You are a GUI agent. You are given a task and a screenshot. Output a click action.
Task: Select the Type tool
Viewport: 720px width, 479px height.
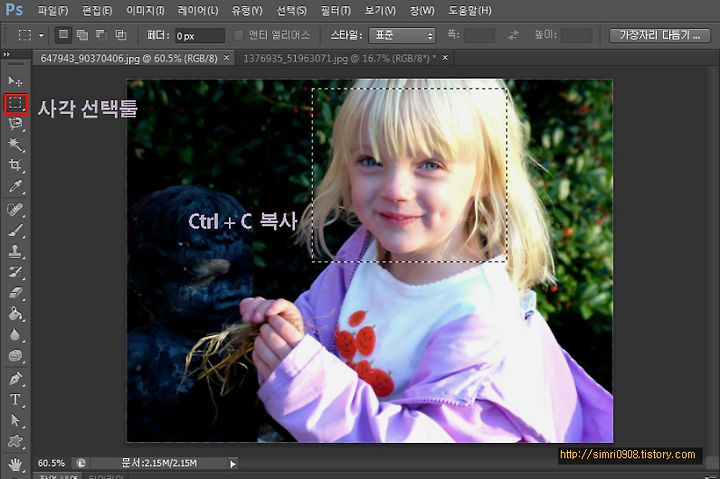[15, 399]
